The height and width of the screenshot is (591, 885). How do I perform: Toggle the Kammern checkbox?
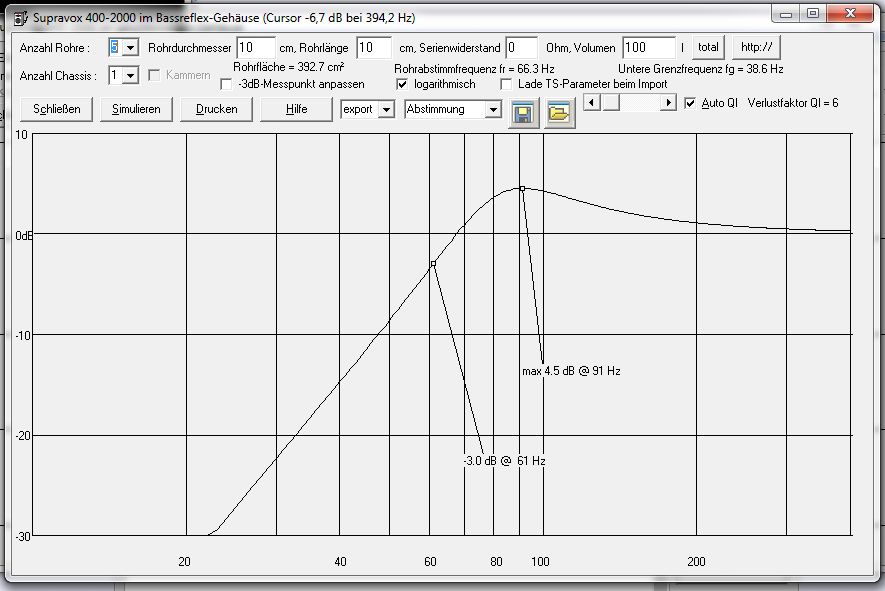[154, 75]
